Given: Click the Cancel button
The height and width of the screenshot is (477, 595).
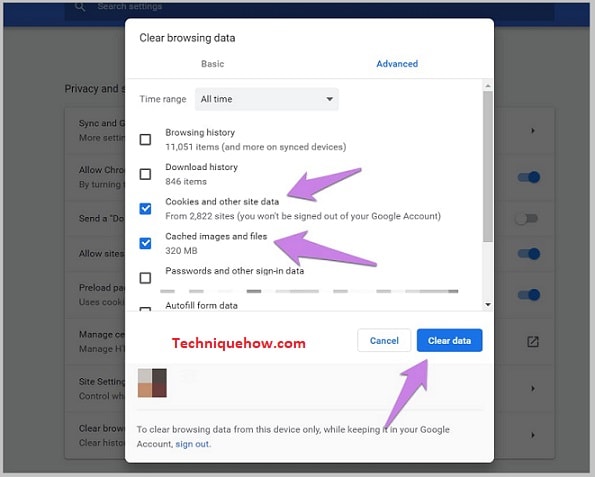Looking at the screenshot, I should [x=384, y=340].
